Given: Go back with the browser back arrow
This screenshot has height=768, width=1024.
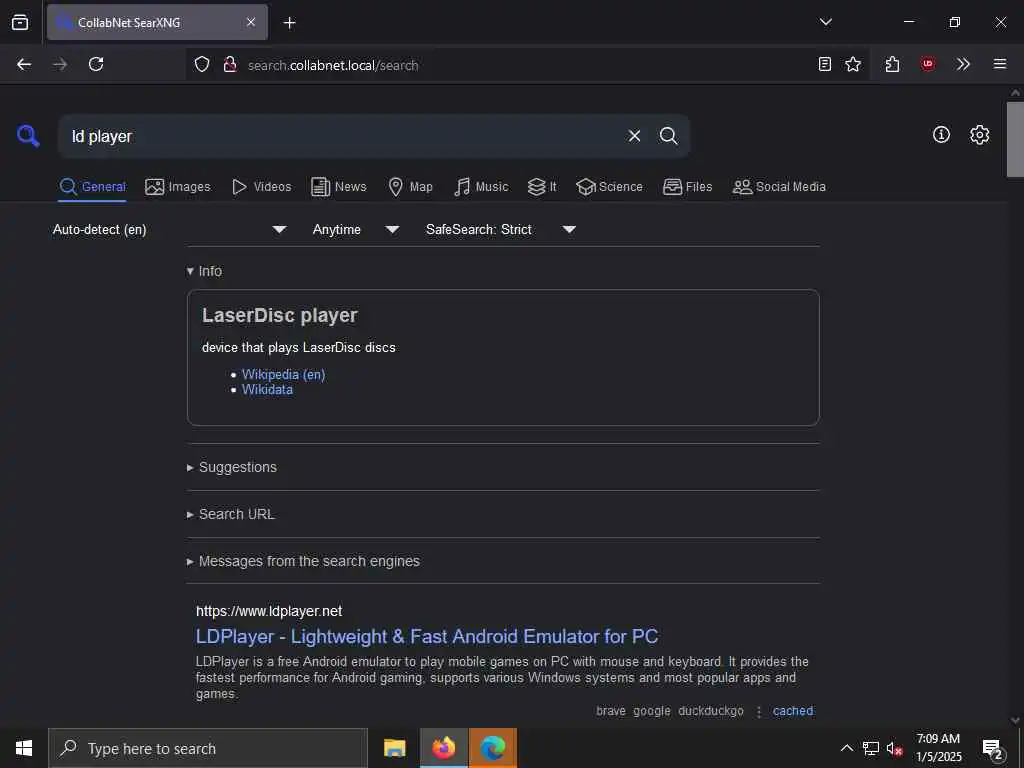Looking at the screenshot, I should pos(24,64).
